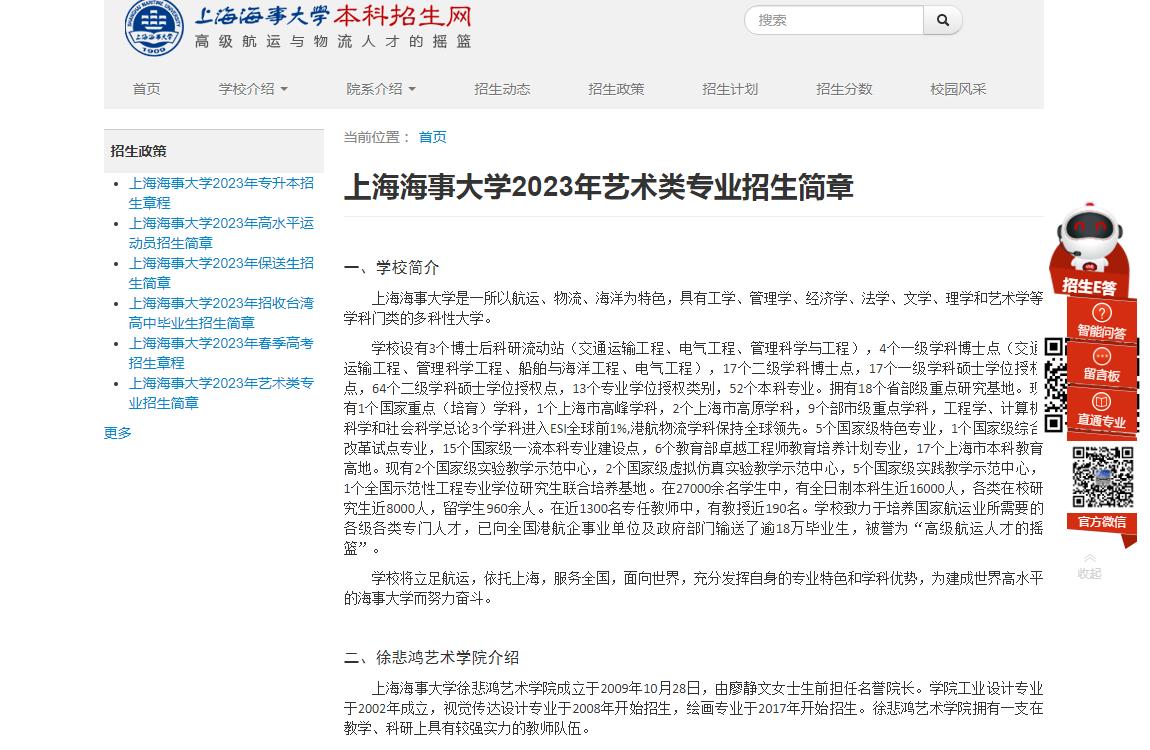This screenshot has width=1150, height=750.
Task: Click the slogan 高级航运与物流人才的摇篮
Action: [x=333, y=42]
